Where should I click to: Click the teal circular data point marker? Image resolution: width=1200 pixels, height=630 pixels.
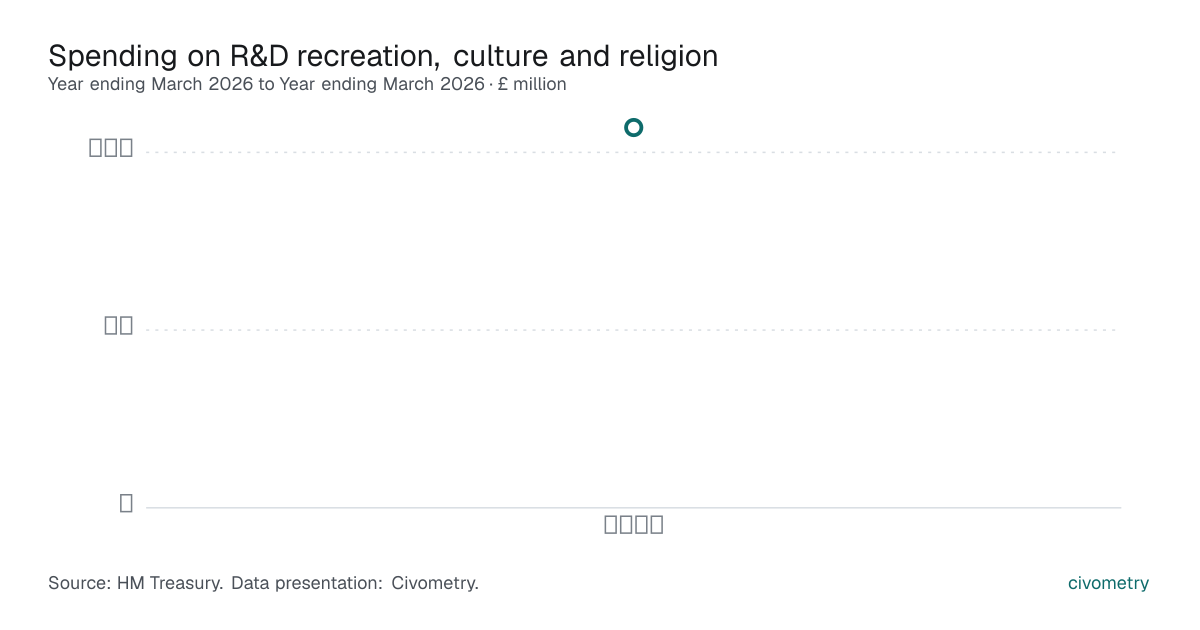(633, 127)
